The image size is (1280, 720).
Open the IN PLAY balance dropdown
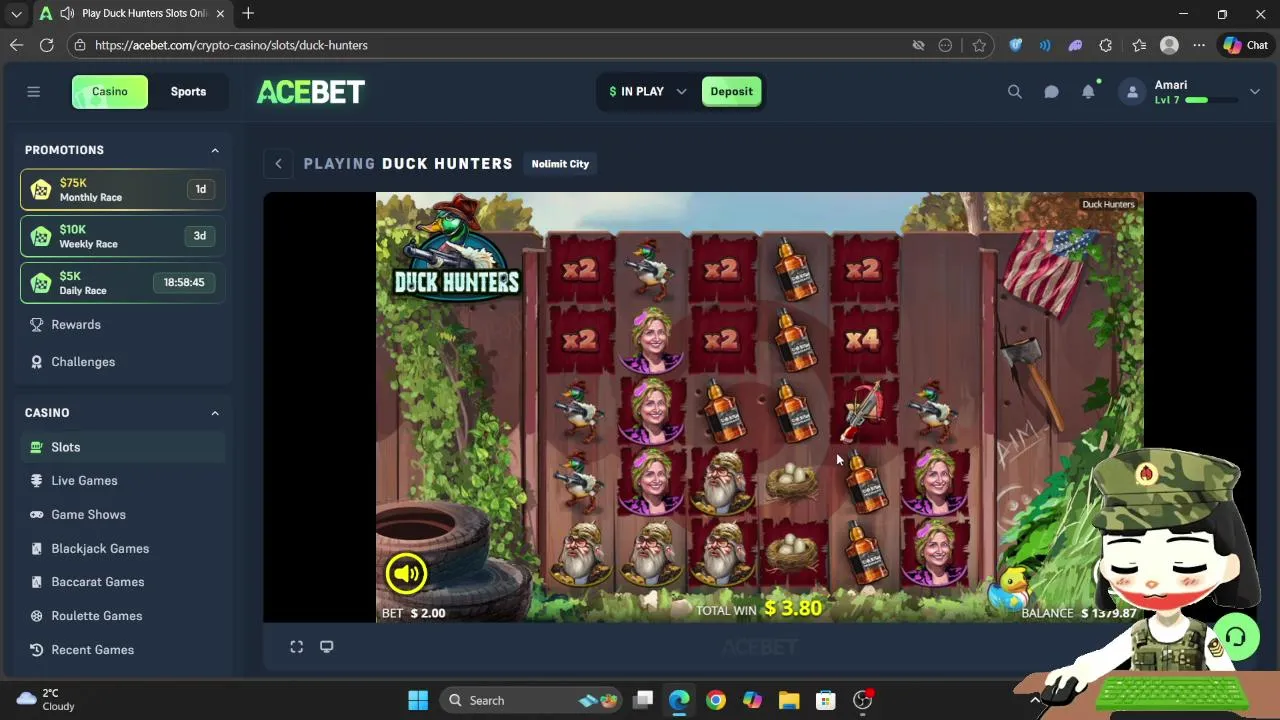click(x=647, y=92)
